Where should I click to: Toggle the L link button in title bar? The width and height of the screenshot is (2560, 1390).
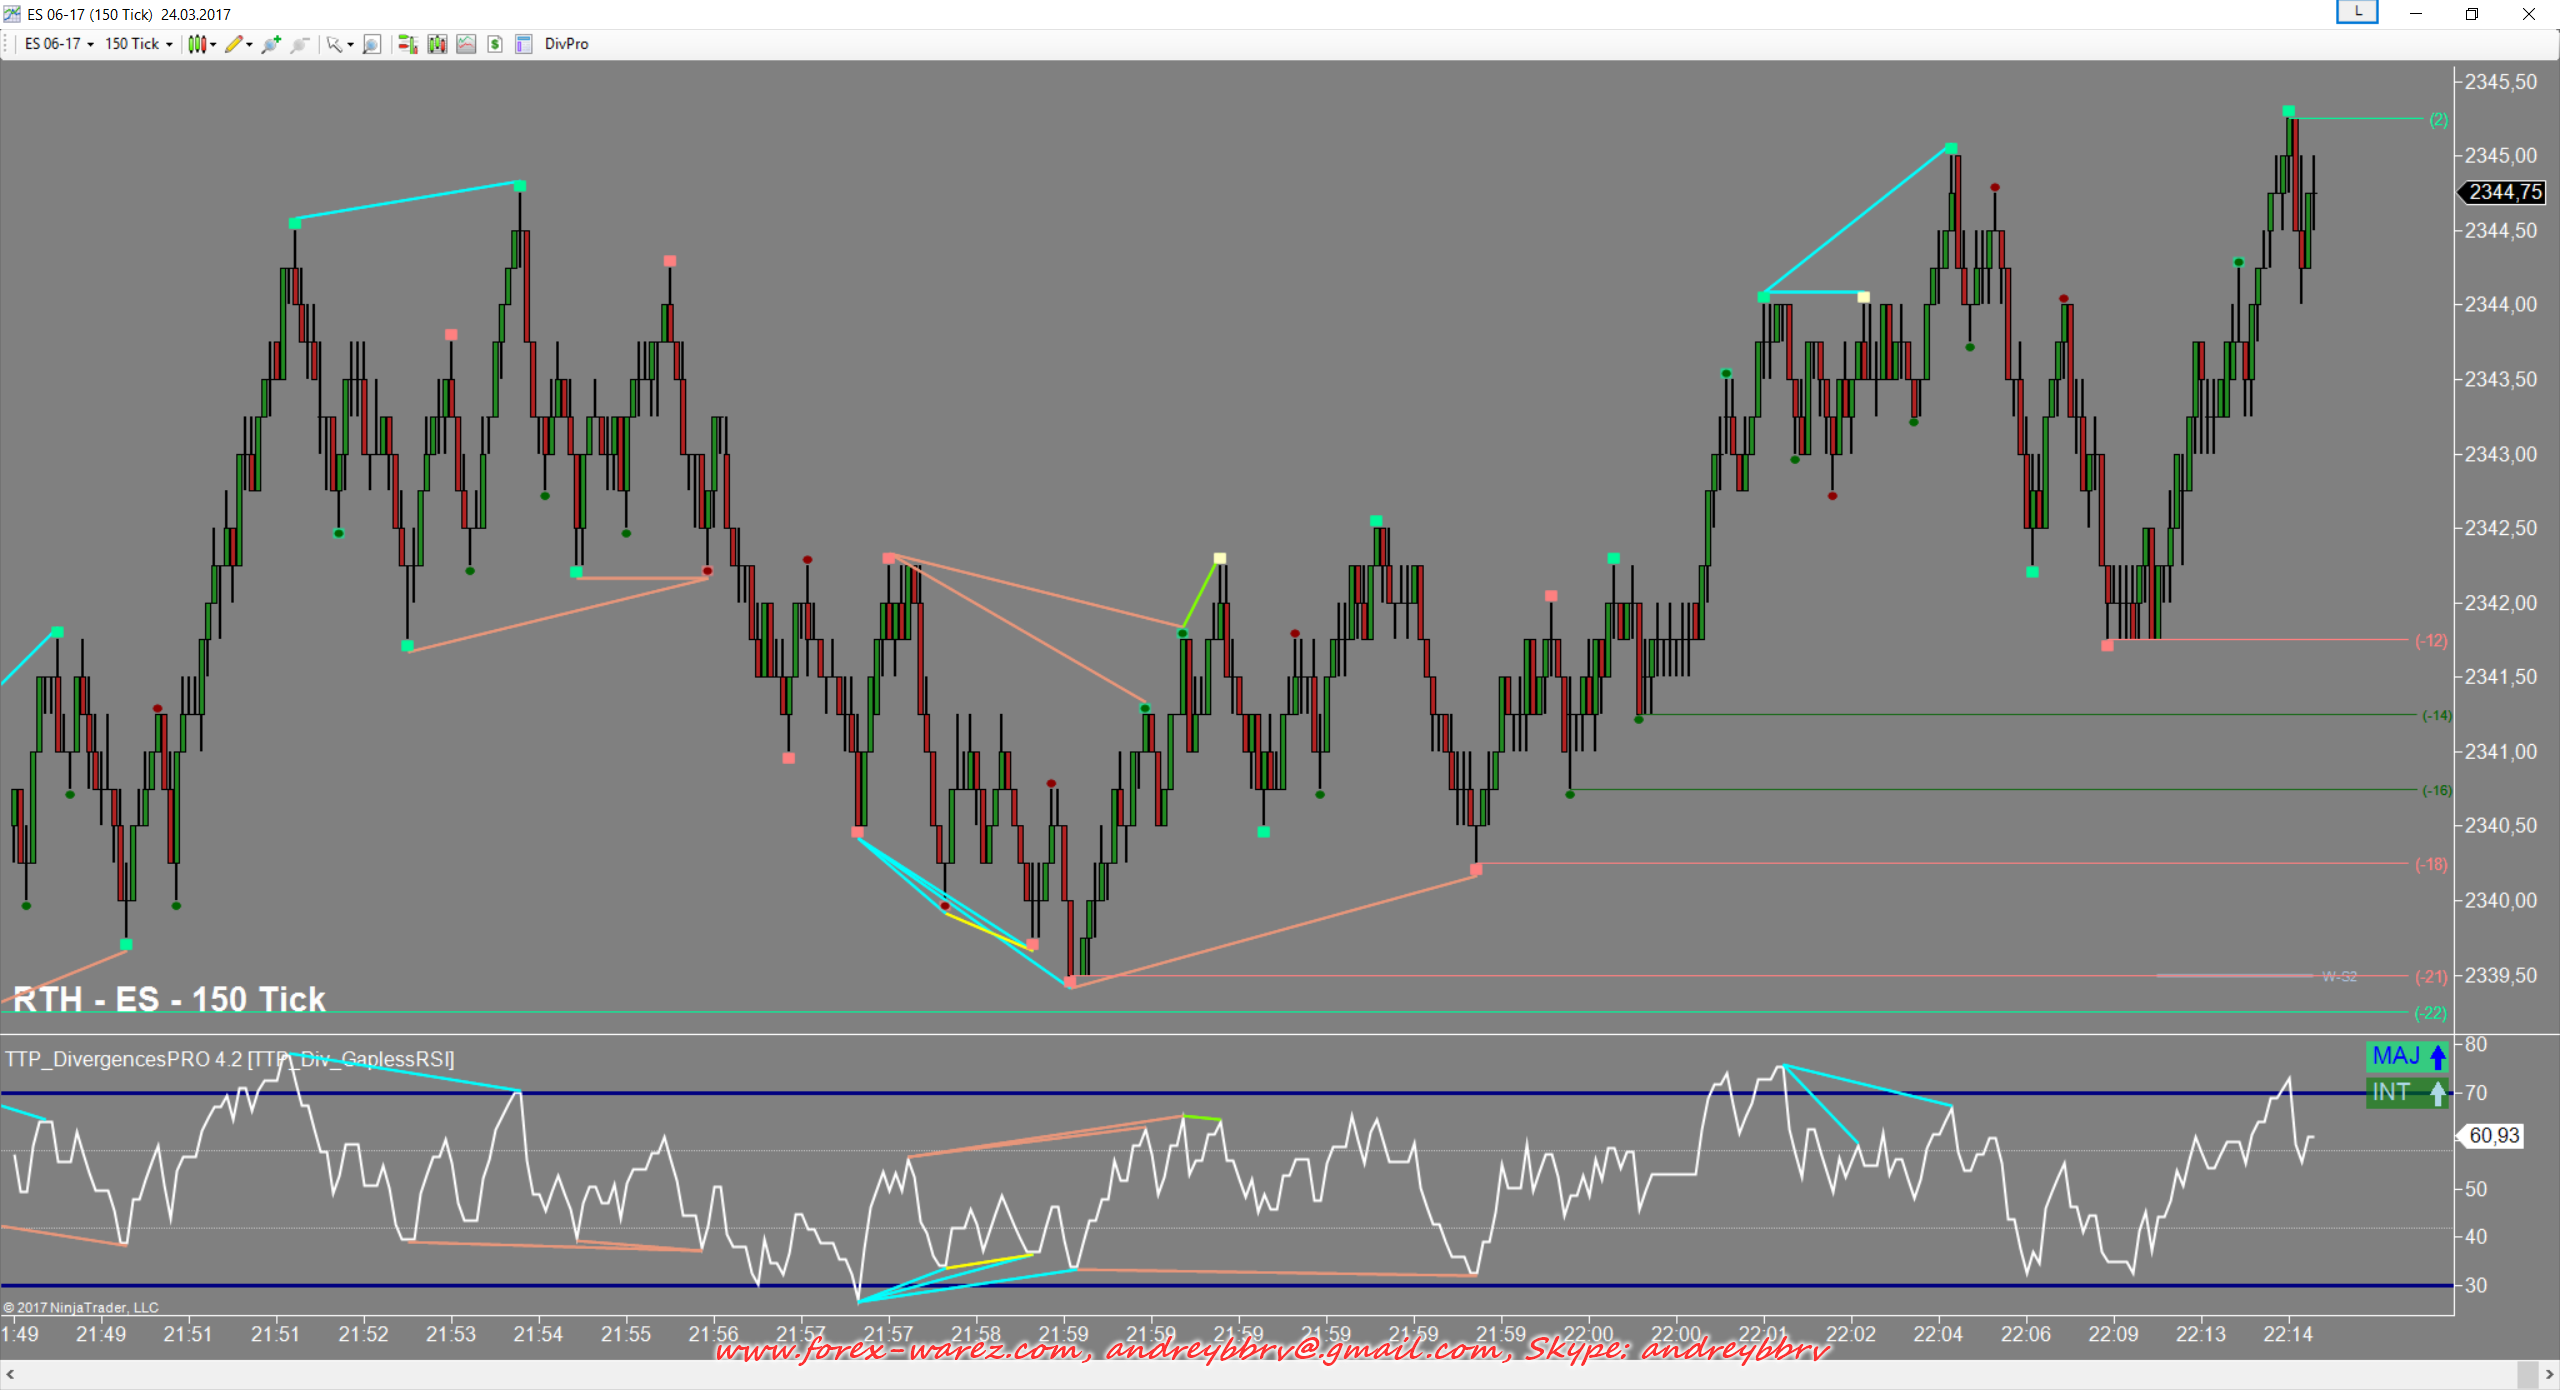2357,12
